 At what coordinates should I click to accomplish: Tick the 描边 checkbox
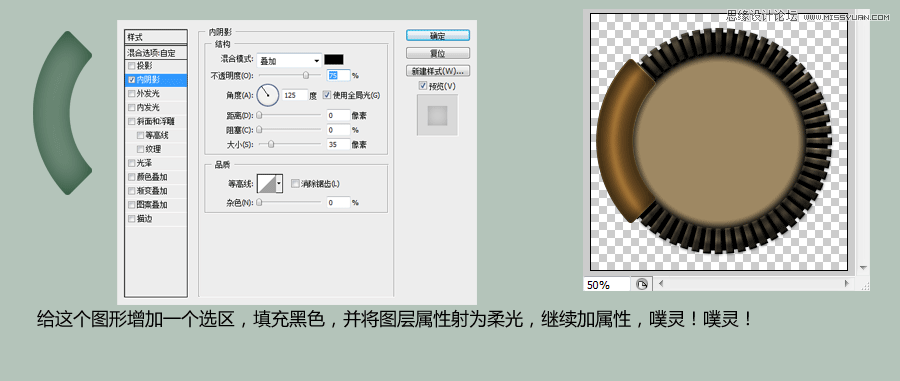(x=132, y=219)
